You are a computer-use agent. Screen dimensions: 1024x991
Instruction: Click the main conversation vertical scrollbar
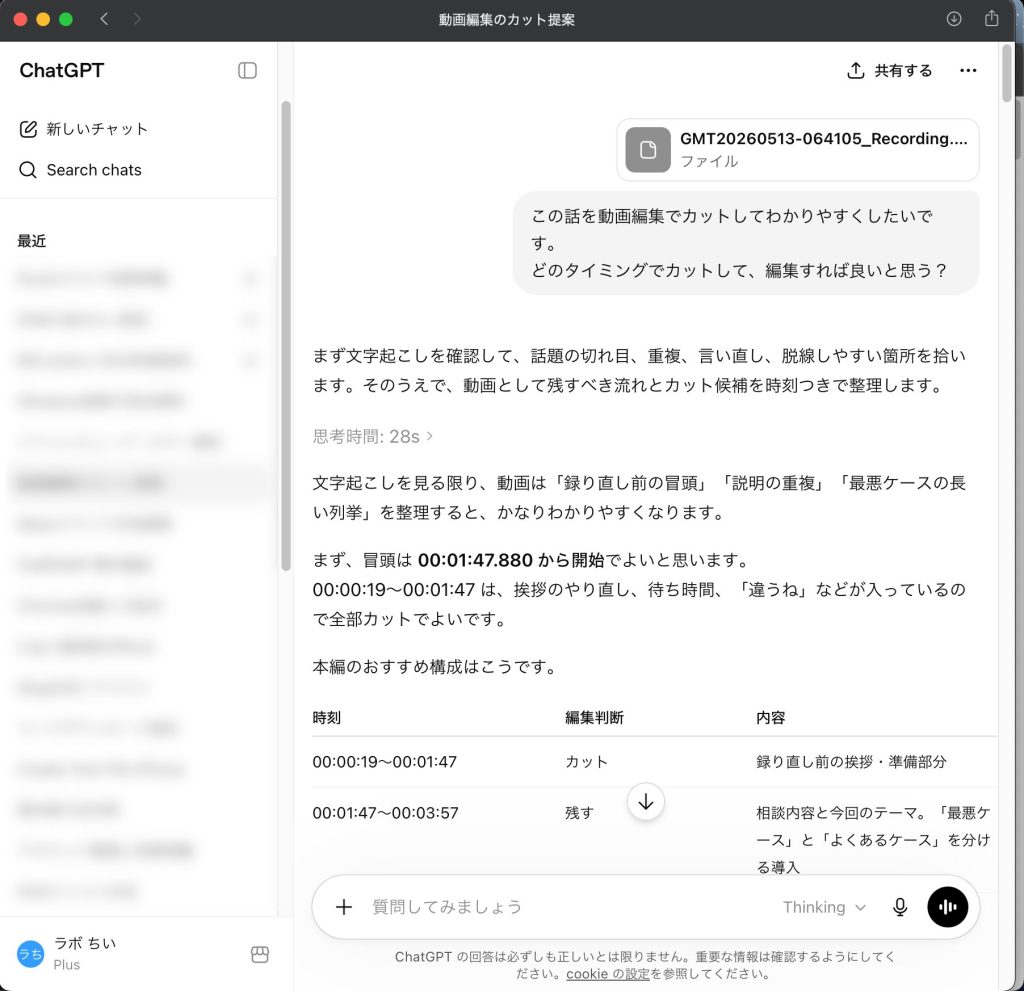(x=1006, y=73)
